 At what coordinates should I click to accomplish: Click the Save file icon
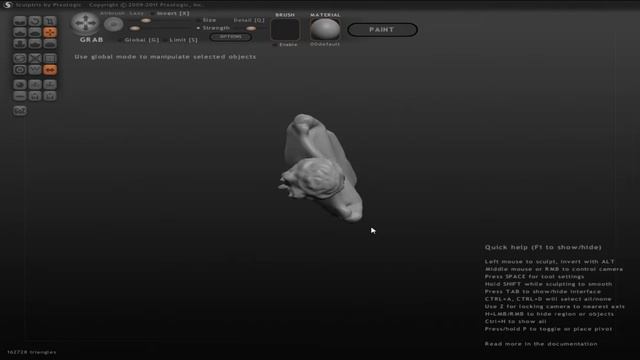pyautogui.click(x=50, y=96)
